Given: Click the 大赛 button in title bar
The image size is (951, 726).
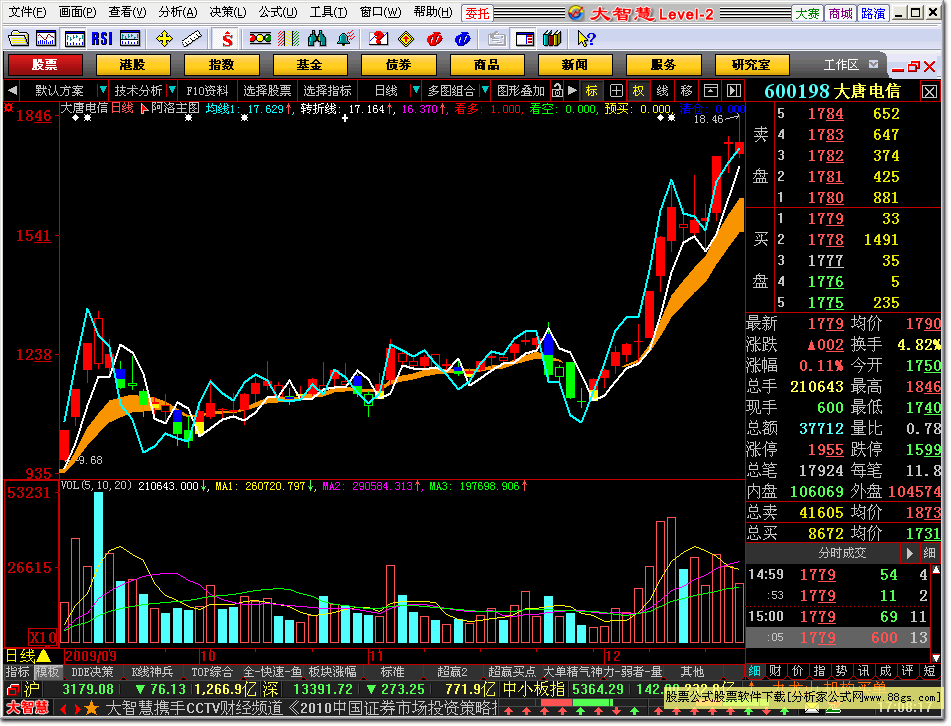Looking at the screenshot, I should point(808,13).
